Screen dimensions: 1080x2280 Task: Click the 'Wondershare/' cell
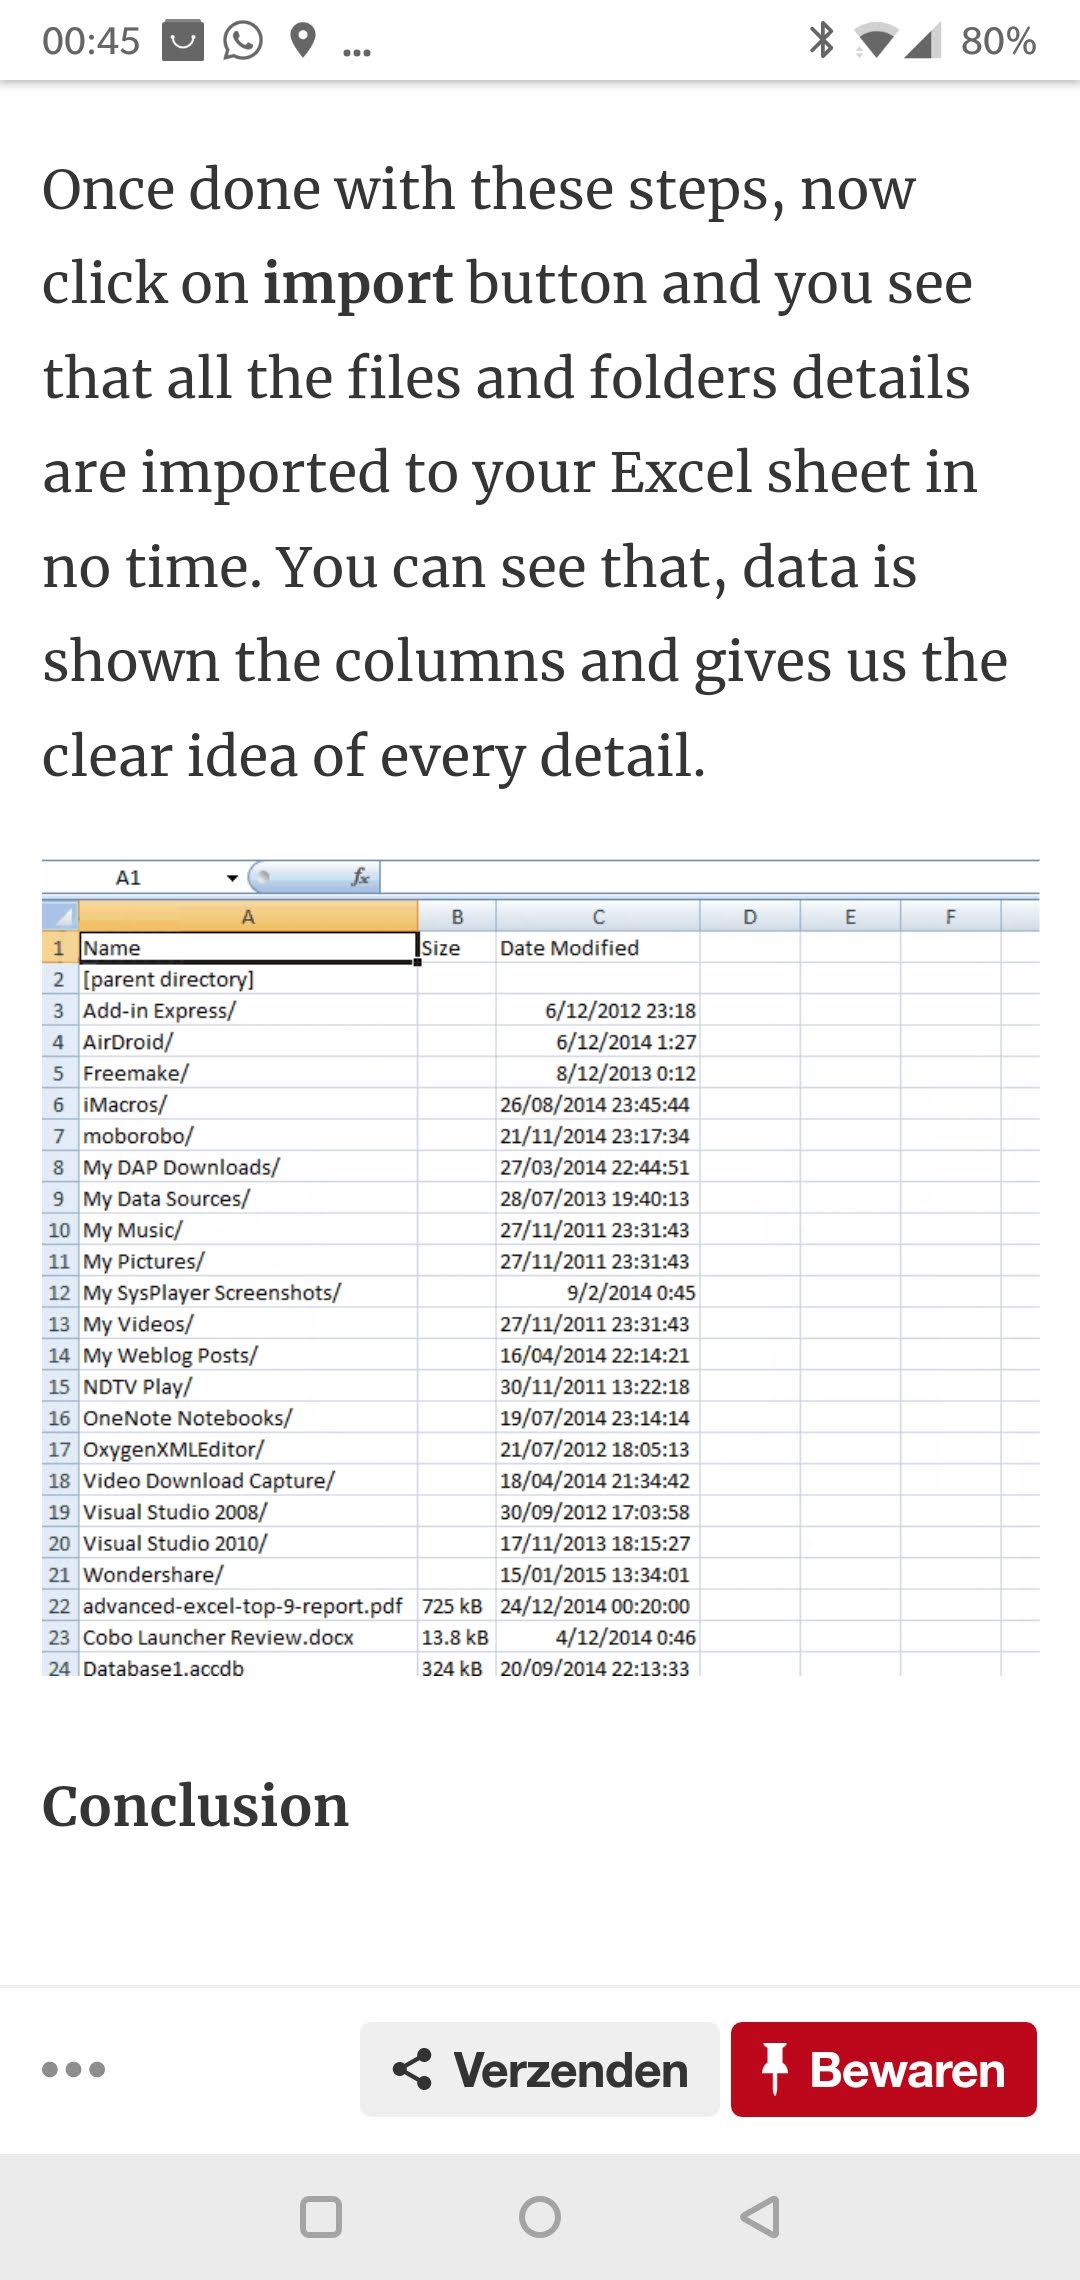point(248,1575)
